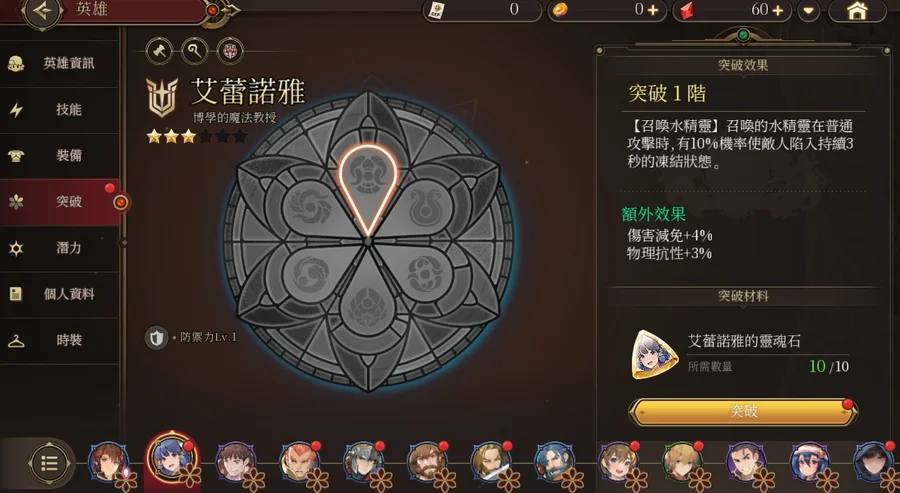Collapse the side menu with the orange knob
The image size is (900, 493).
[x=121, y=202]
